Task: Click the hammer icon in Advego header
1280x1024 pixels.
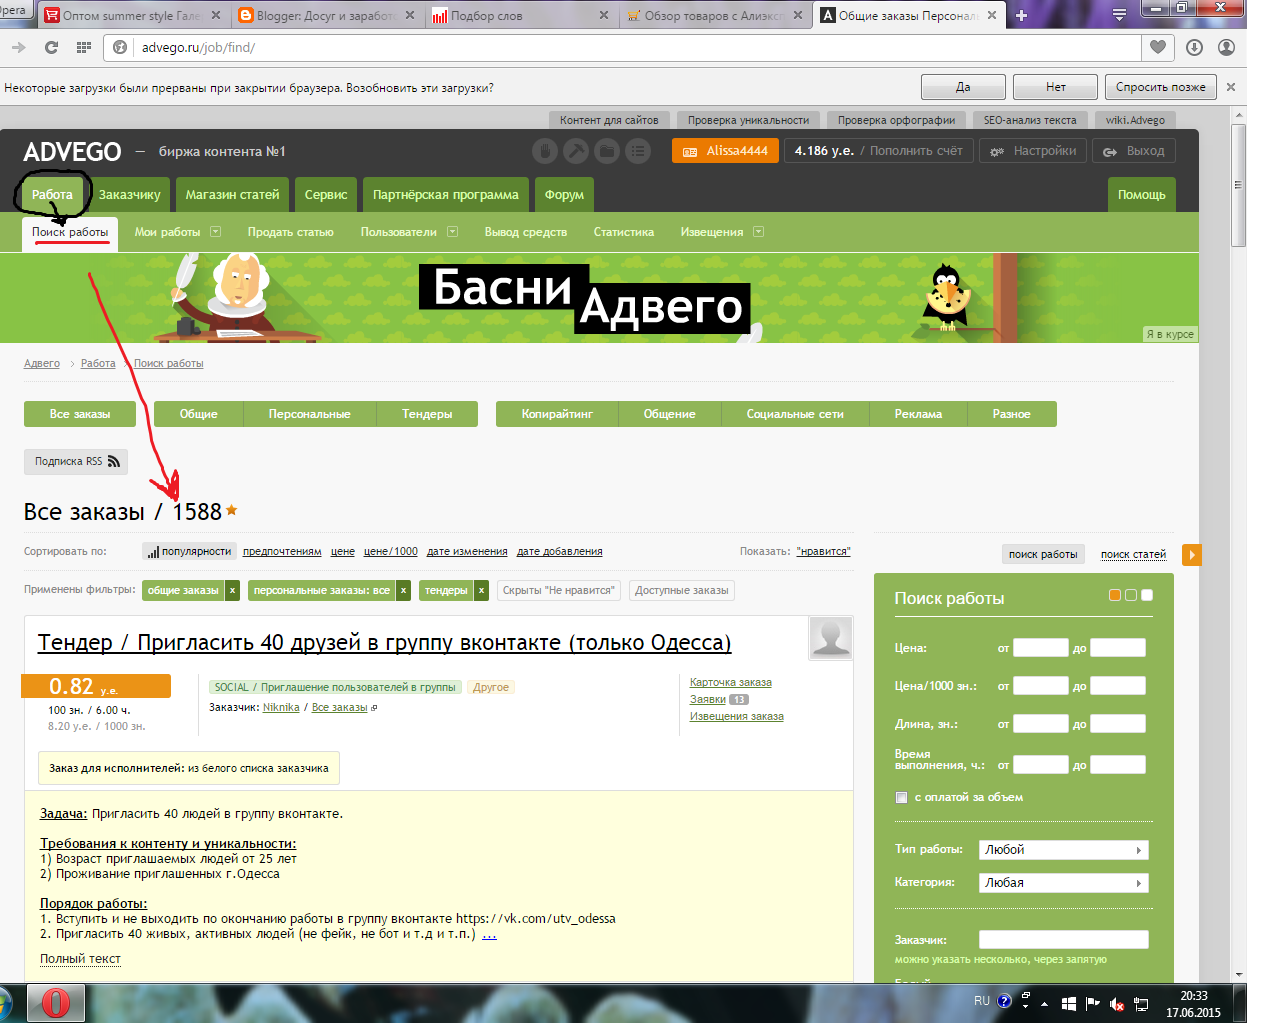Action: coord(576,151)
